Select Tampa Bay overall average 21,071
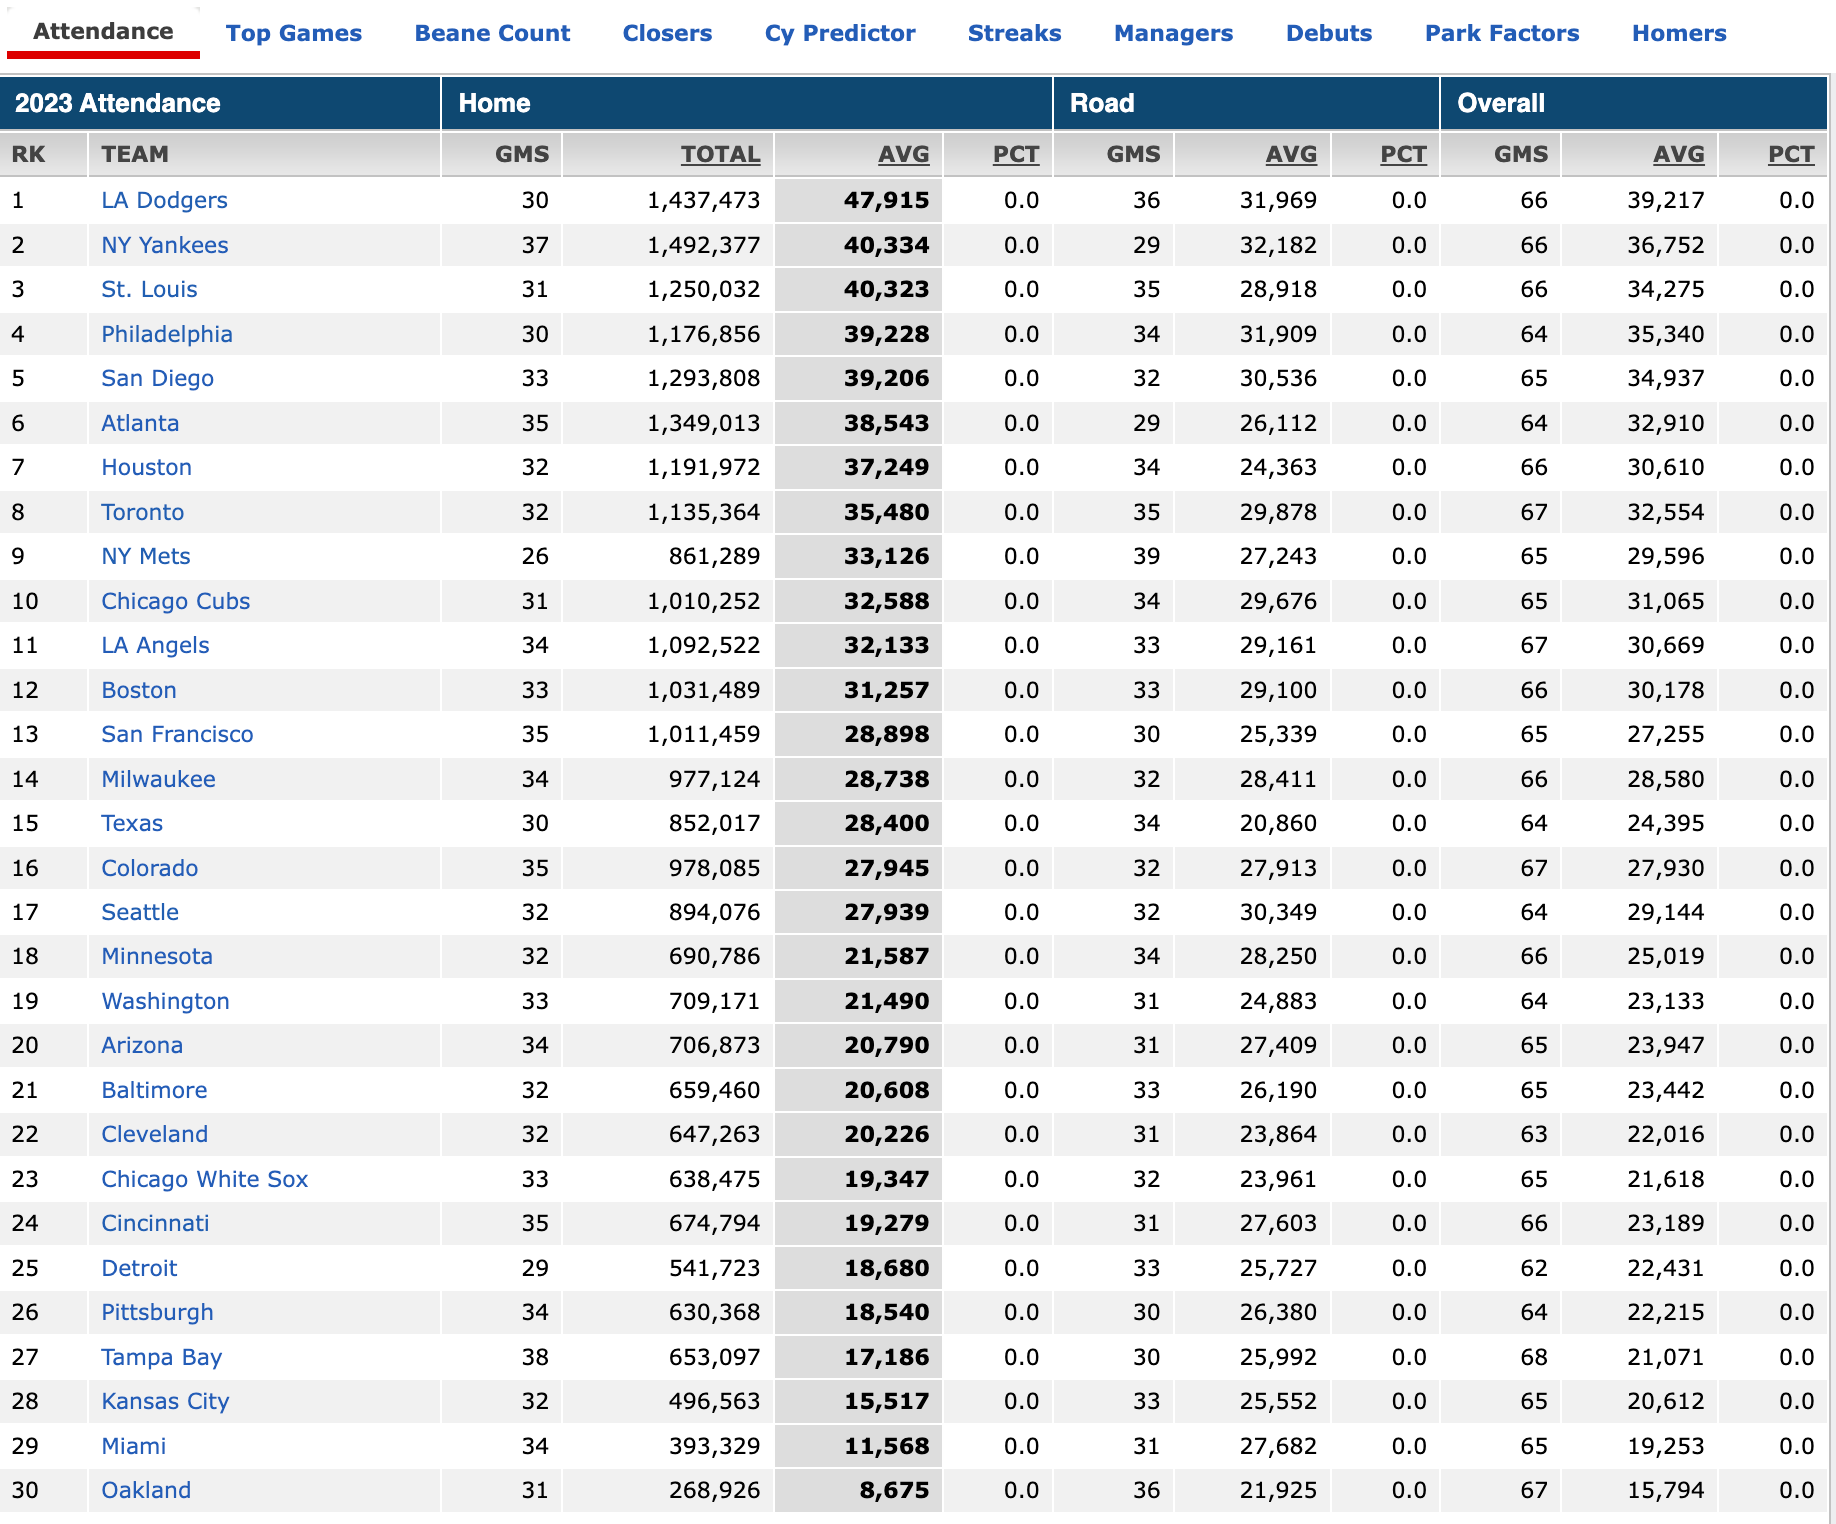1836x1524 pixels. (1665, 1357)
